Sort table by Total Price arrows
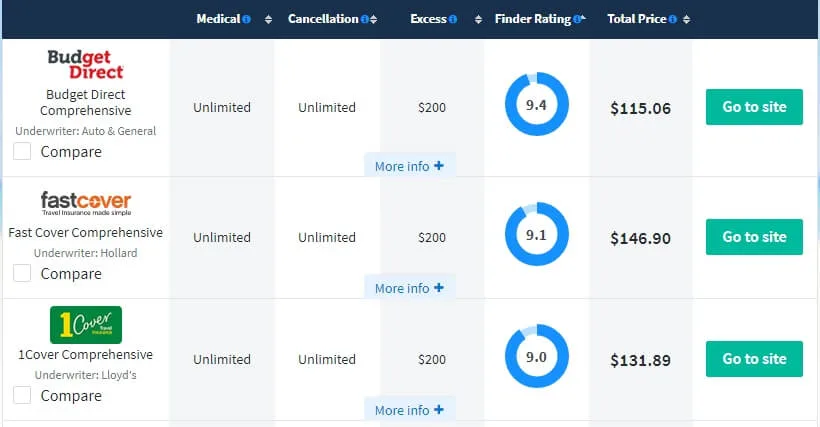Screen dimensions: 820x427 coord(686,19)
